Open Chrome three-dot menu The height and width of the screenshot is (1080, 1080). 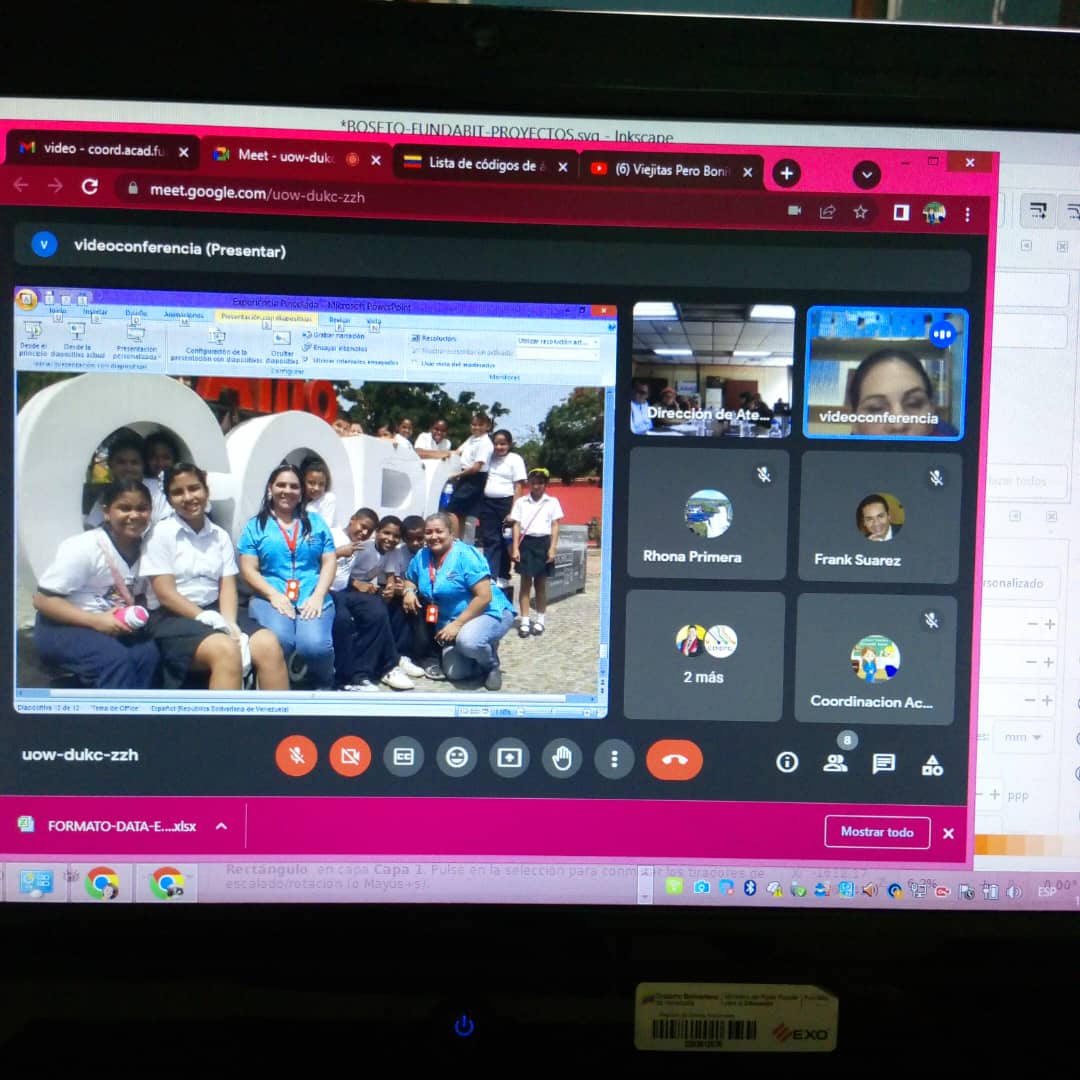[x=967, y=215]
